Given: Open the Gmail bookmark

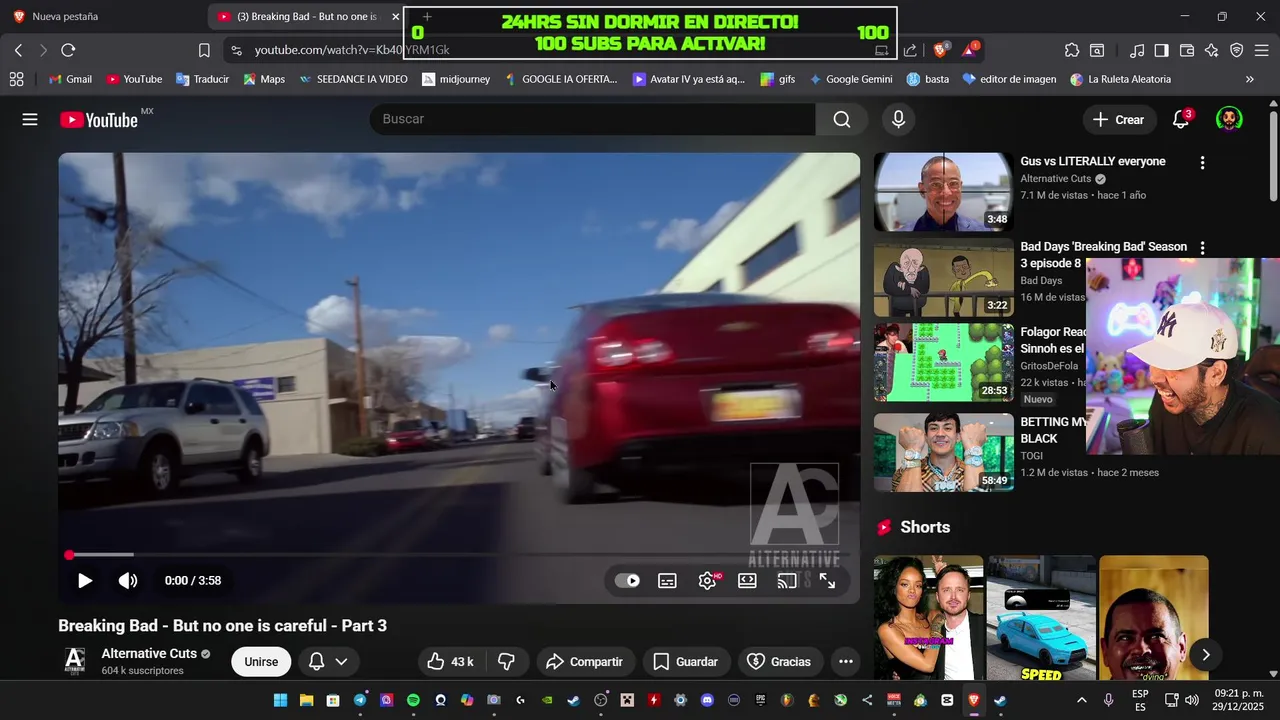Looking at the screenshot, I should (x=70, y=79).
